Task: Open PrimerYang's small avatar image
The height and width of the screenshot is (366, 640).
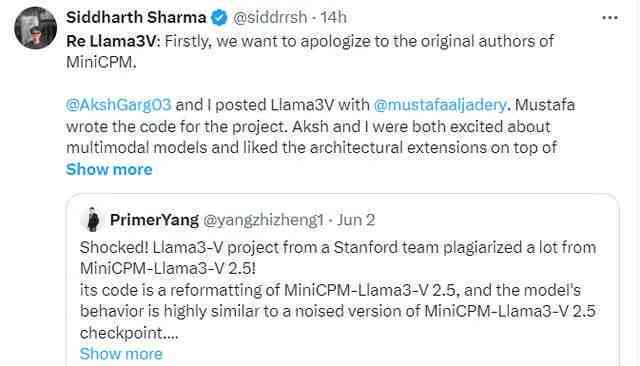Action: (x=93, y=220)
